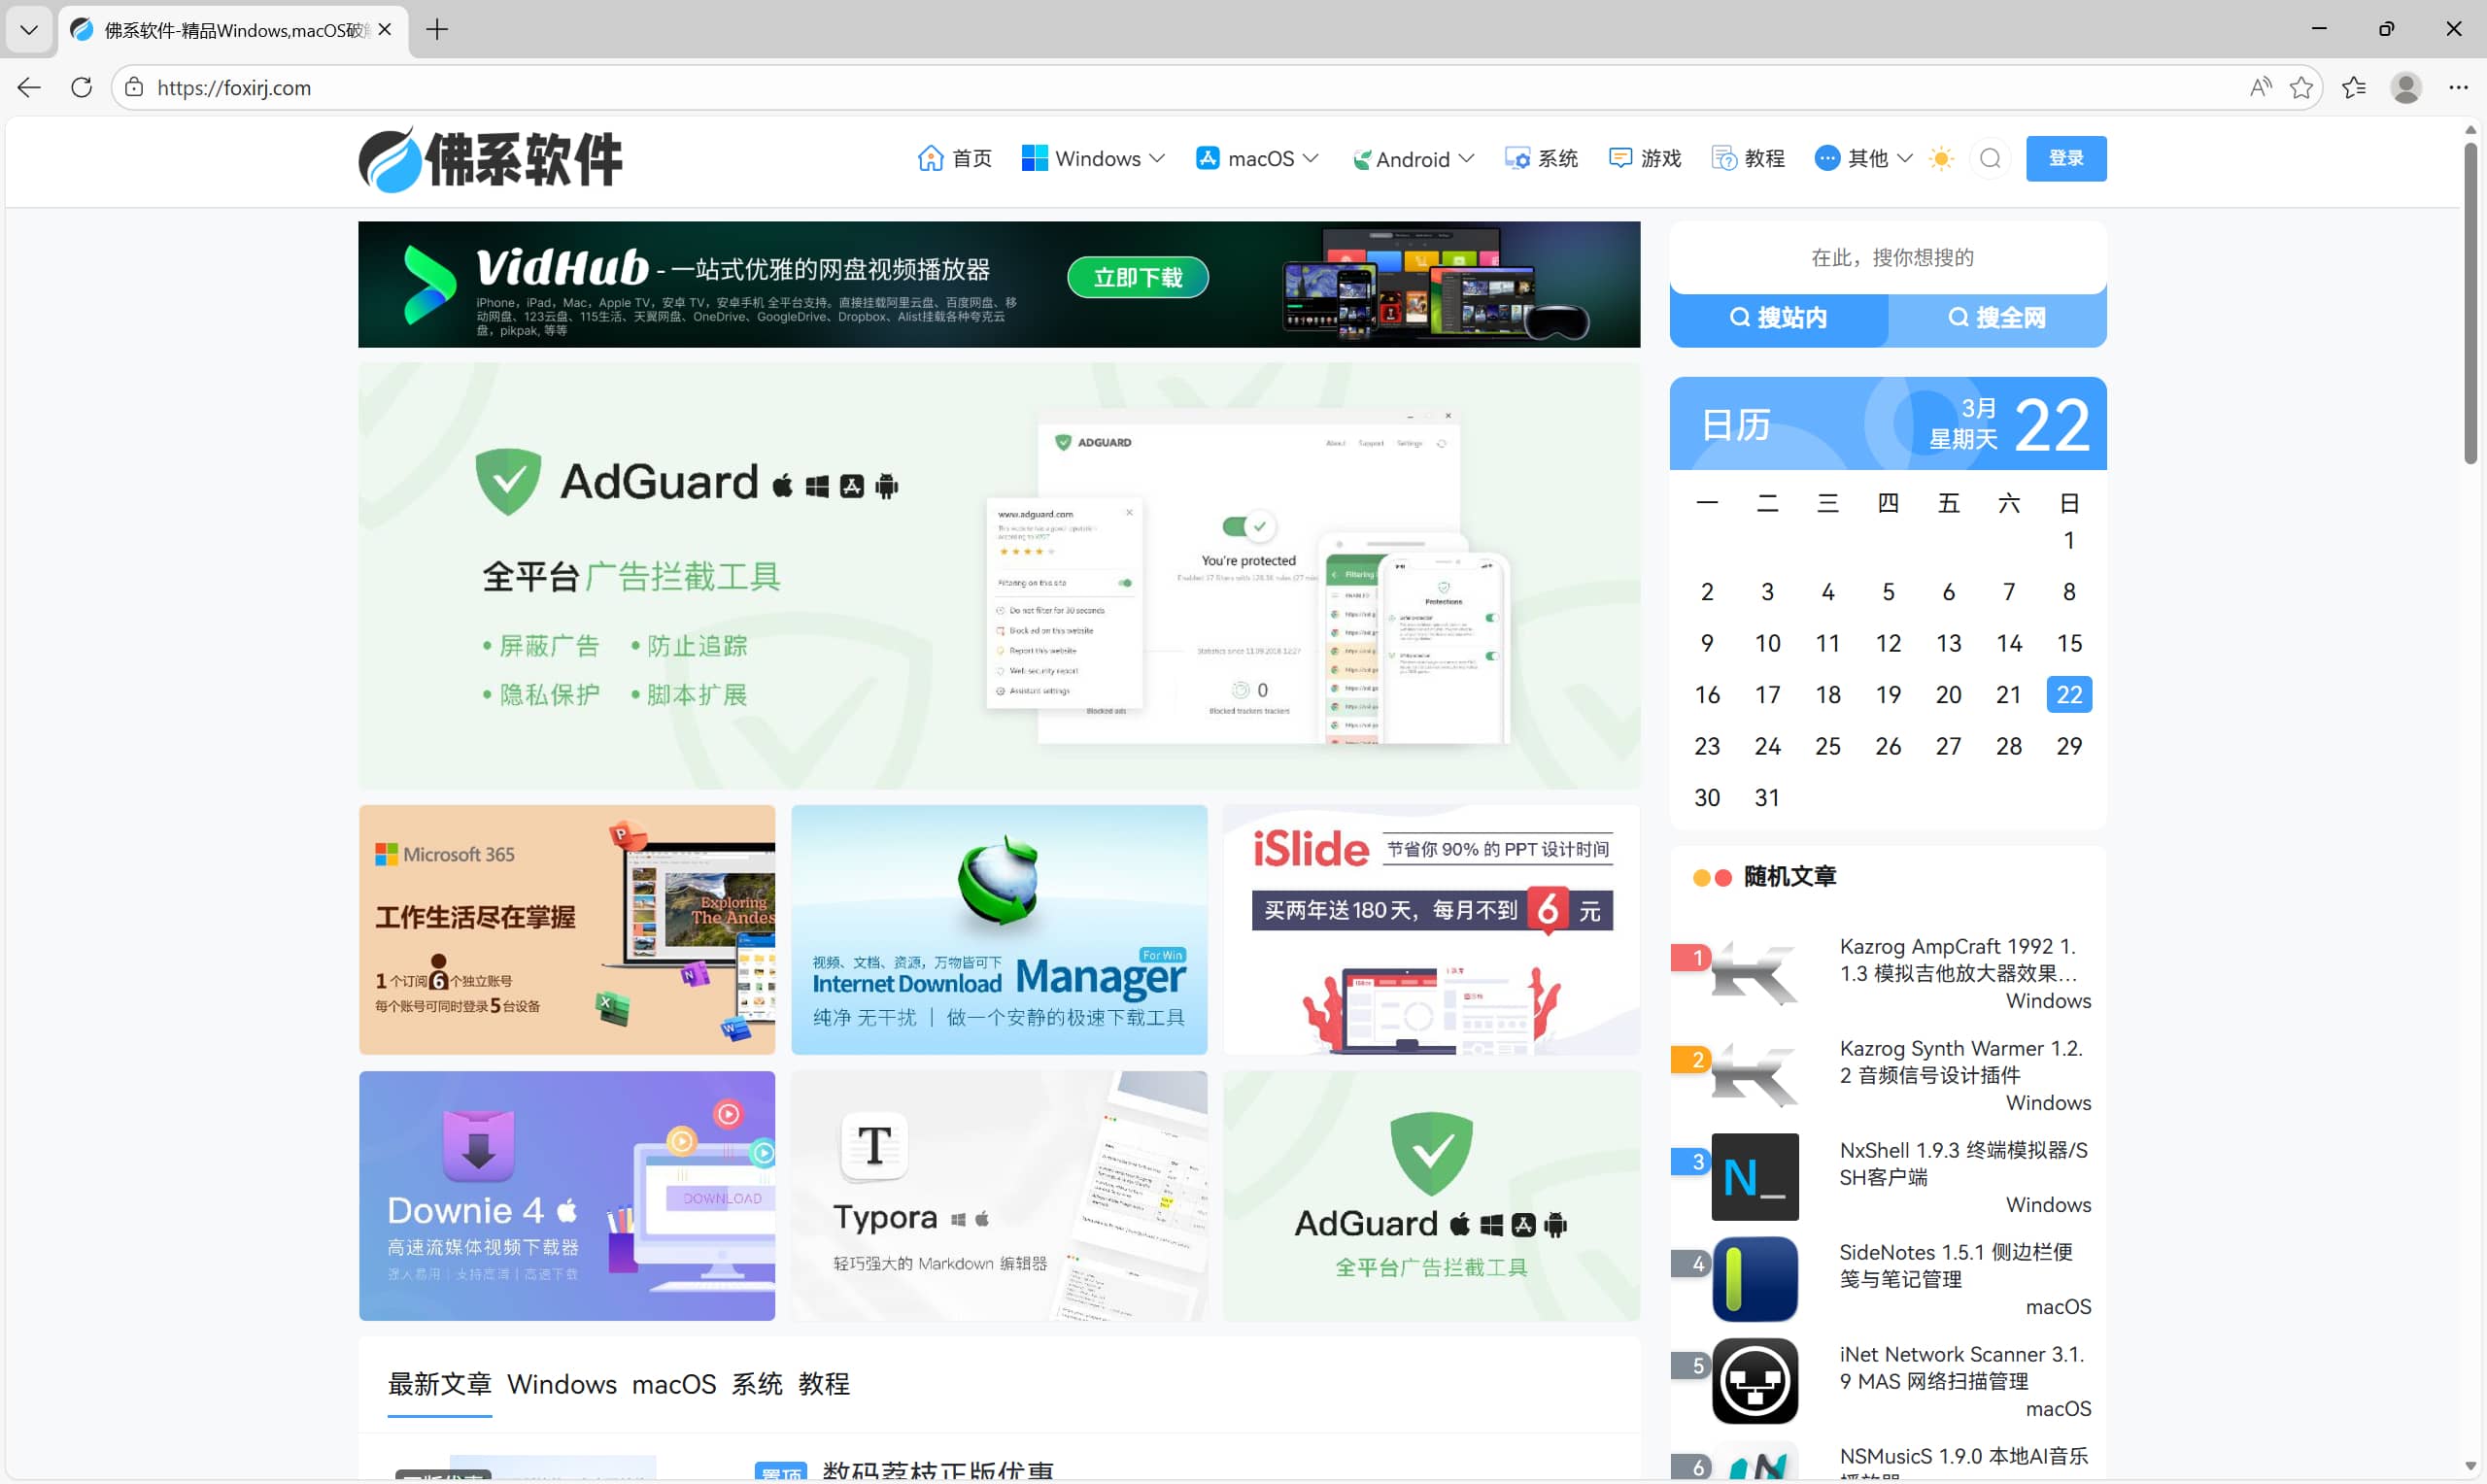The width and height of the screenshot is (2487, 1484).
Task: Select calendar date 31
Action: 1767,798
